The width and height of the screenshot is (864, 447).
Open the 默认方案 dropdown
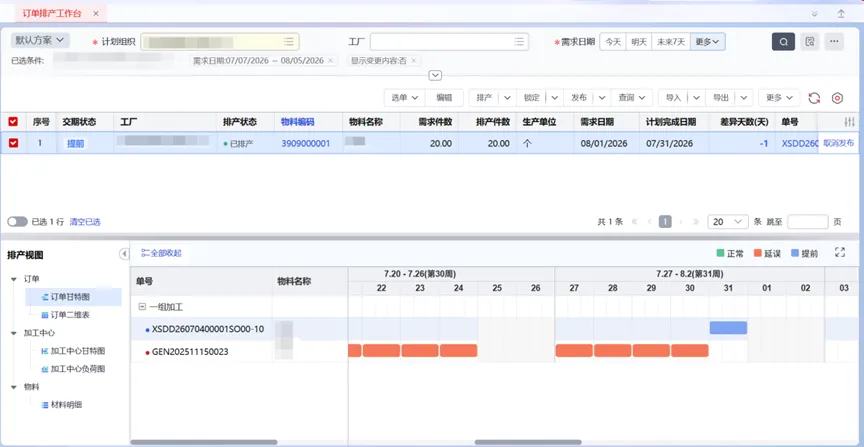click(40, 40)
